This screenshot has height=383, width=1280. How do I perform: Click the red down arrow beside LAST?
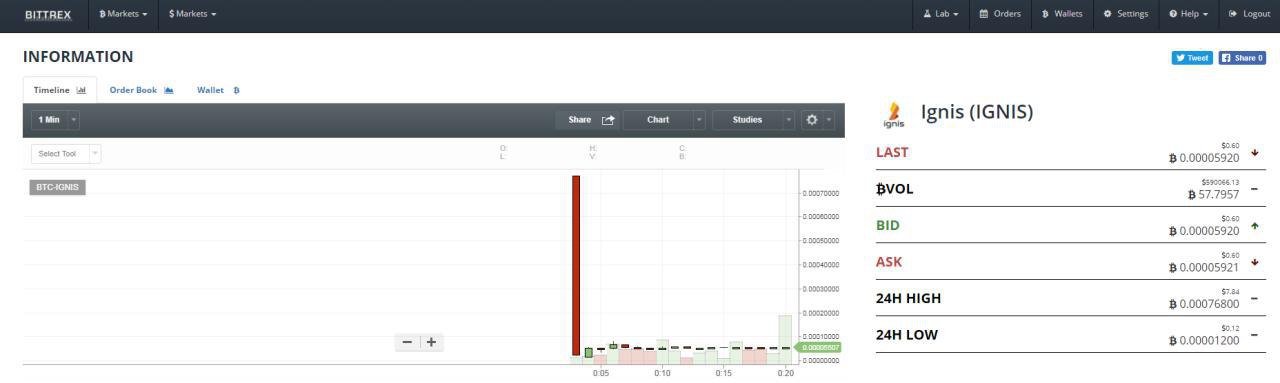point(1254,153)
